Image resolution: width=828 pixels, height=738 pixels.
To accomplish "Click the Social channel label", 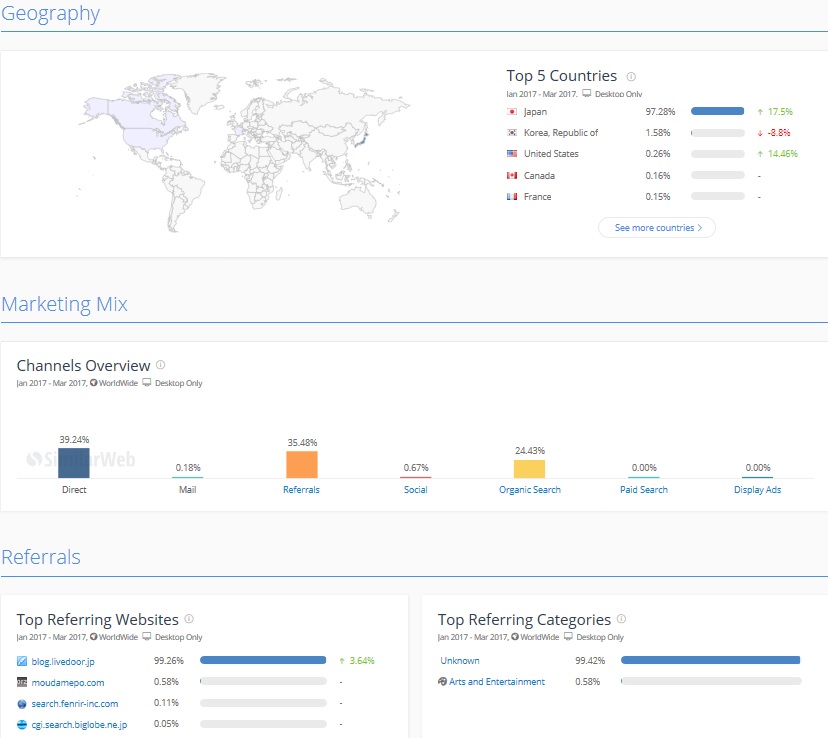I will click(x=415, y=490).
